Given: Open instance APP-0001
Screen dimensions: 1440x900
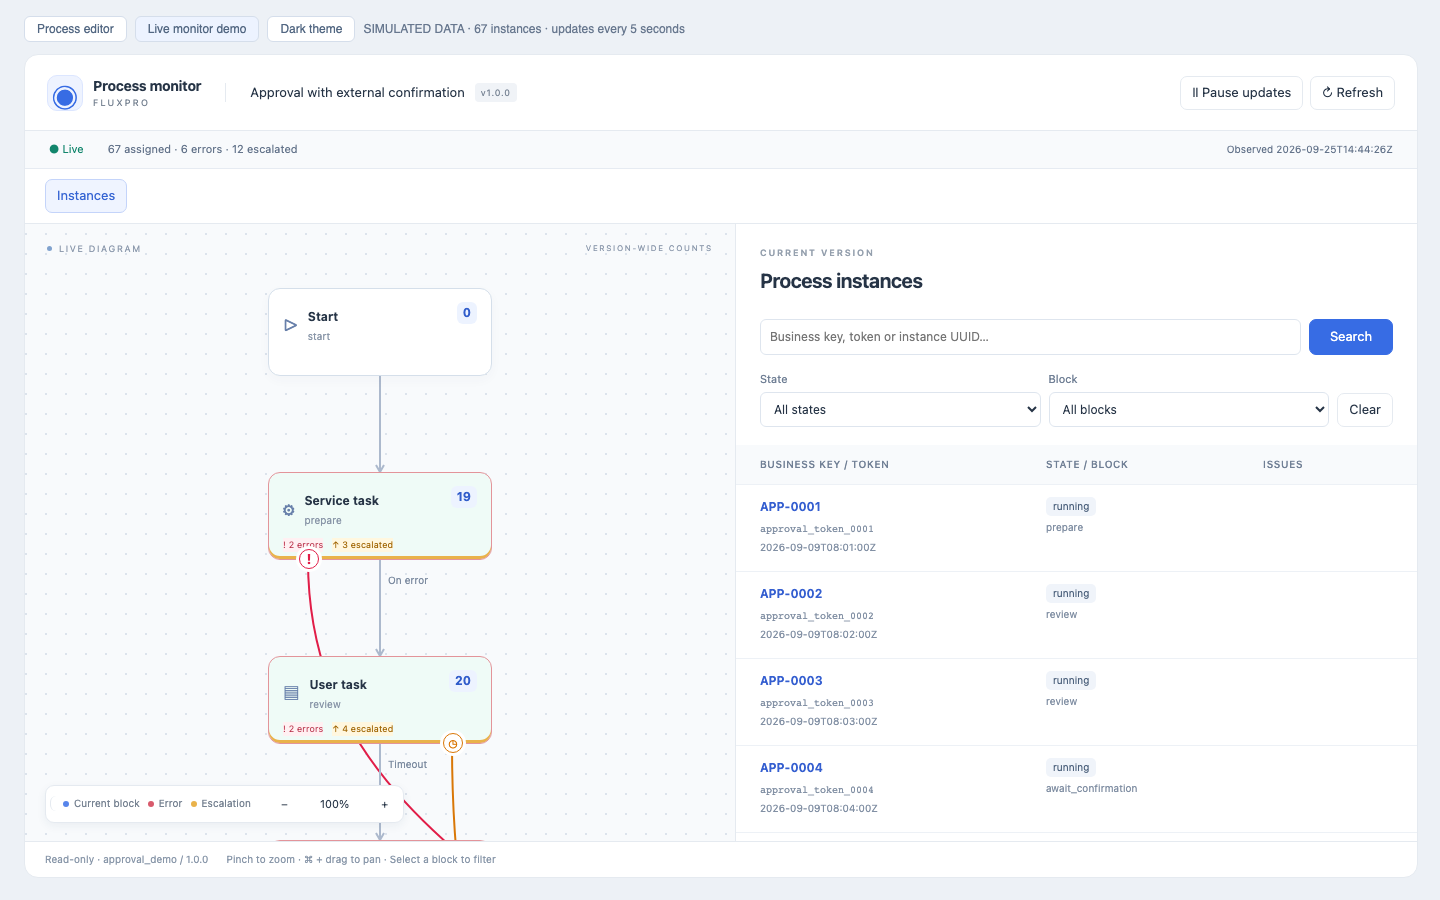Looking at the screenshot, I should [790, 507].
